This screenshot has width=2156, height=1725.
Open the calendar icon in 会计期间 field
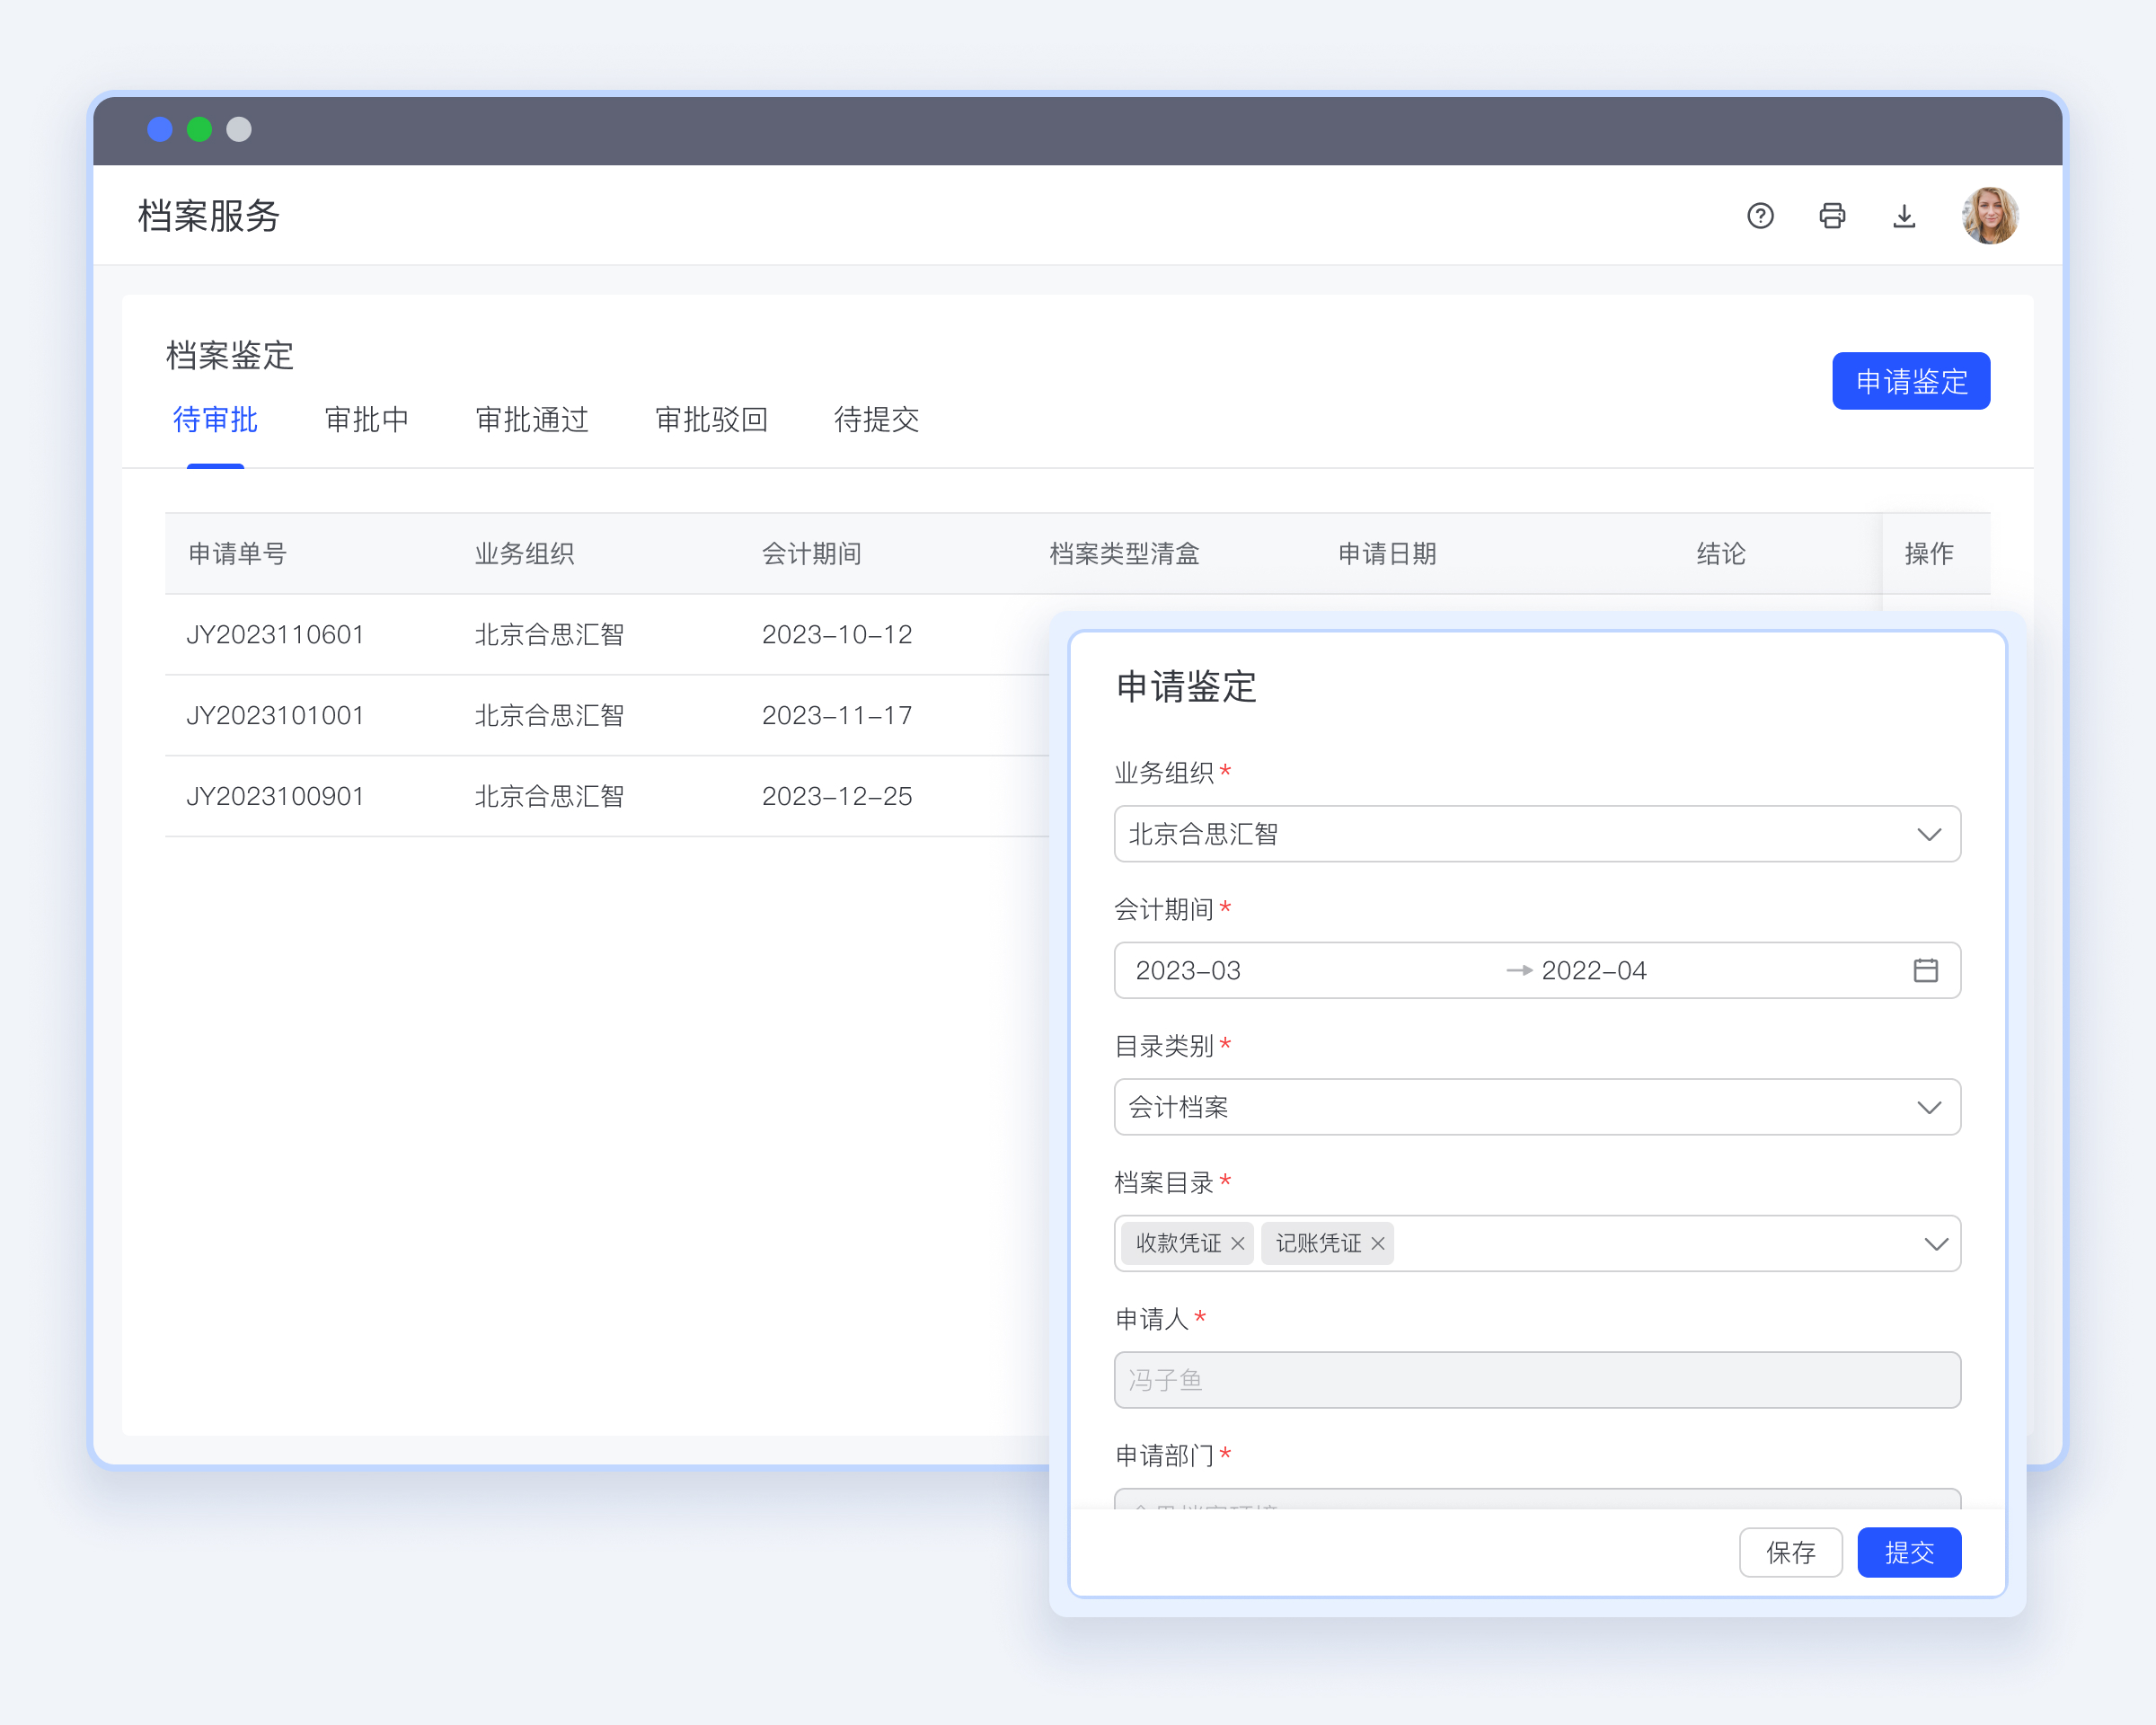point(1925,970)
